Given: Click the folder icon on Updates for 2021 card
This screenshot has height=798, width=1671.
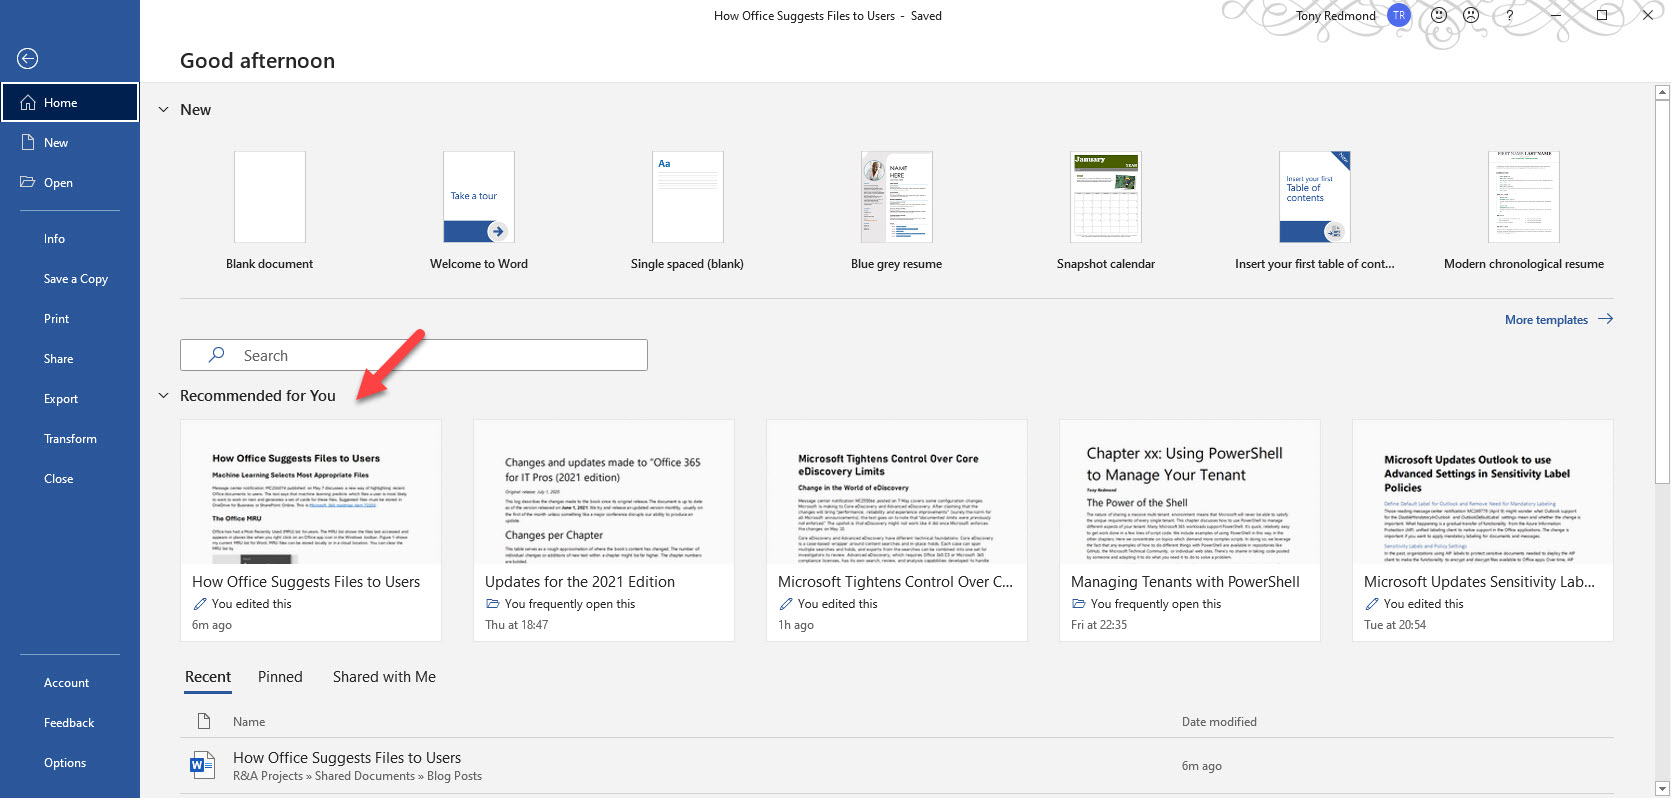Looking at the screenshot, I should click(492, 604).
